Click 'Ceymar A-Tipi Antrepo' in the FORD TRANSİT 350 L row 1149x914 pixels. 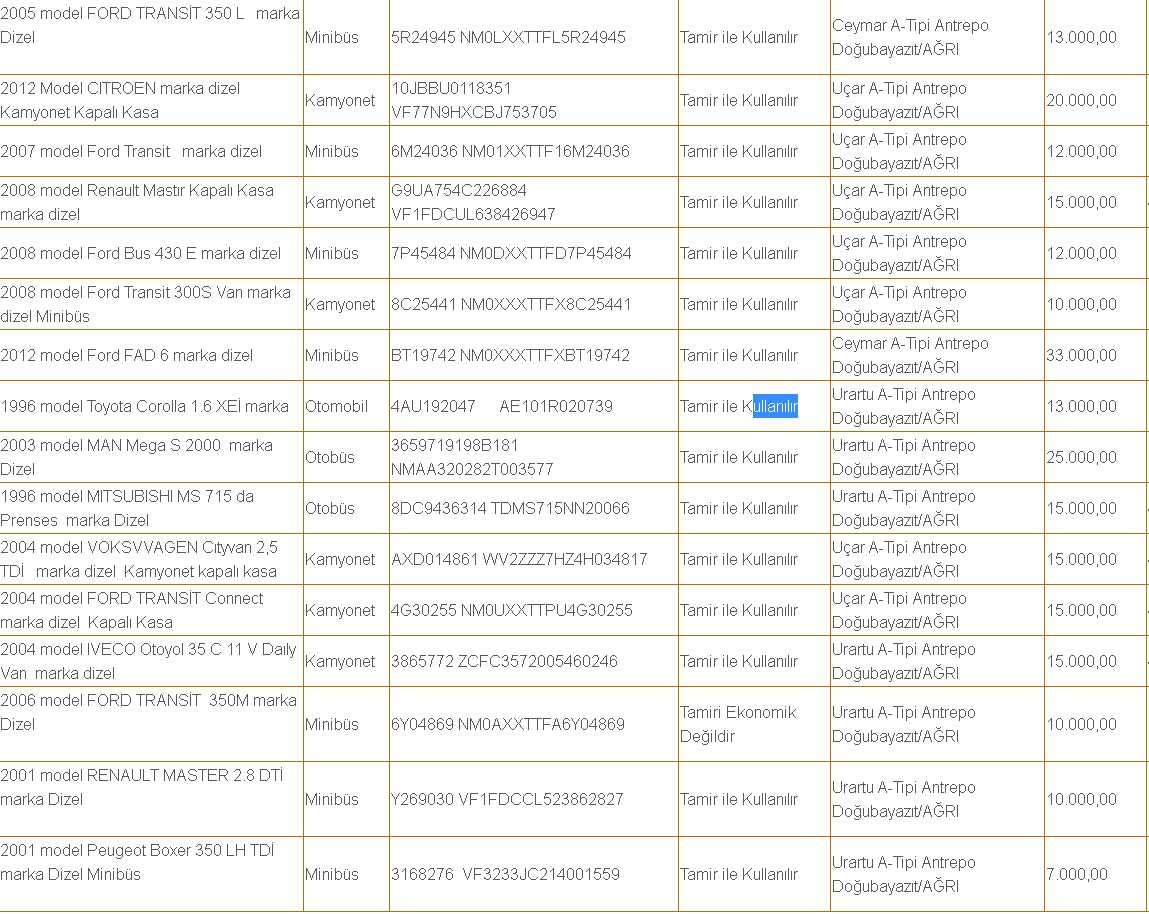tap(910, 26)
